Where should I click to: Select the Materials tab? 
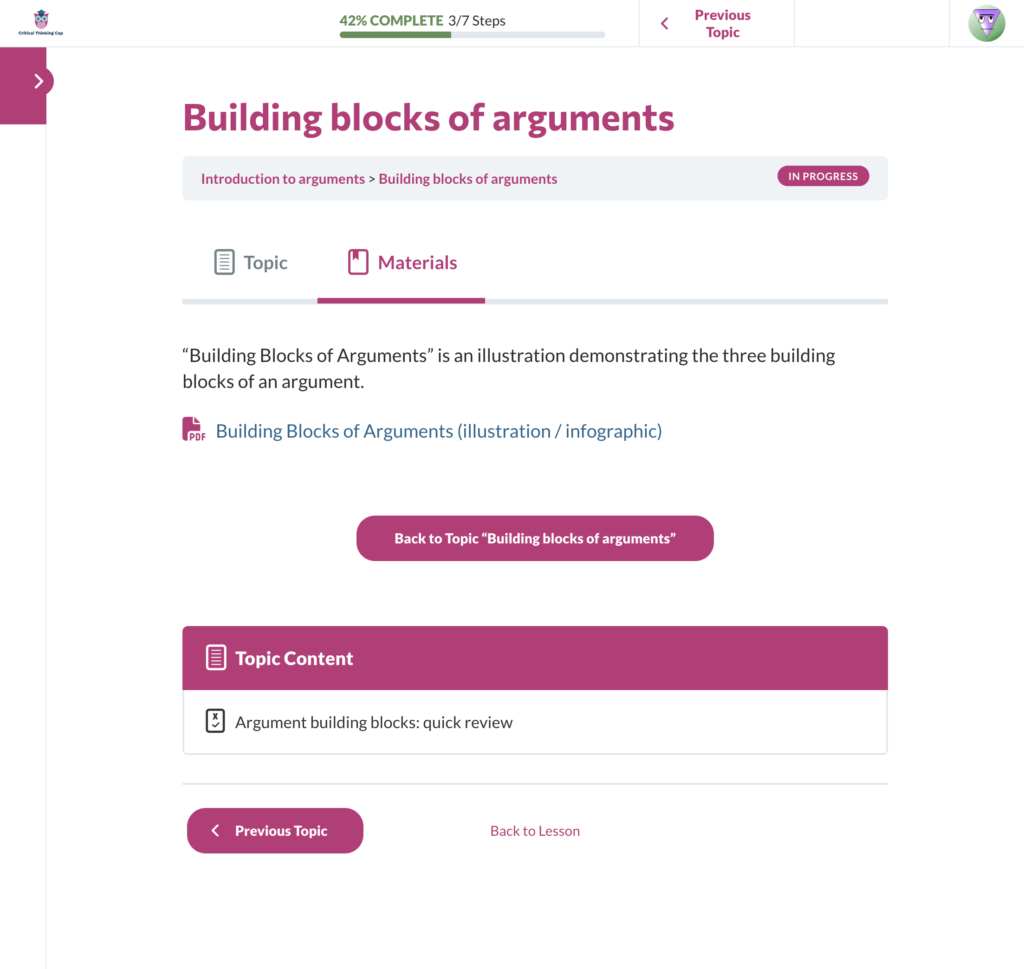tap(401, 262)
